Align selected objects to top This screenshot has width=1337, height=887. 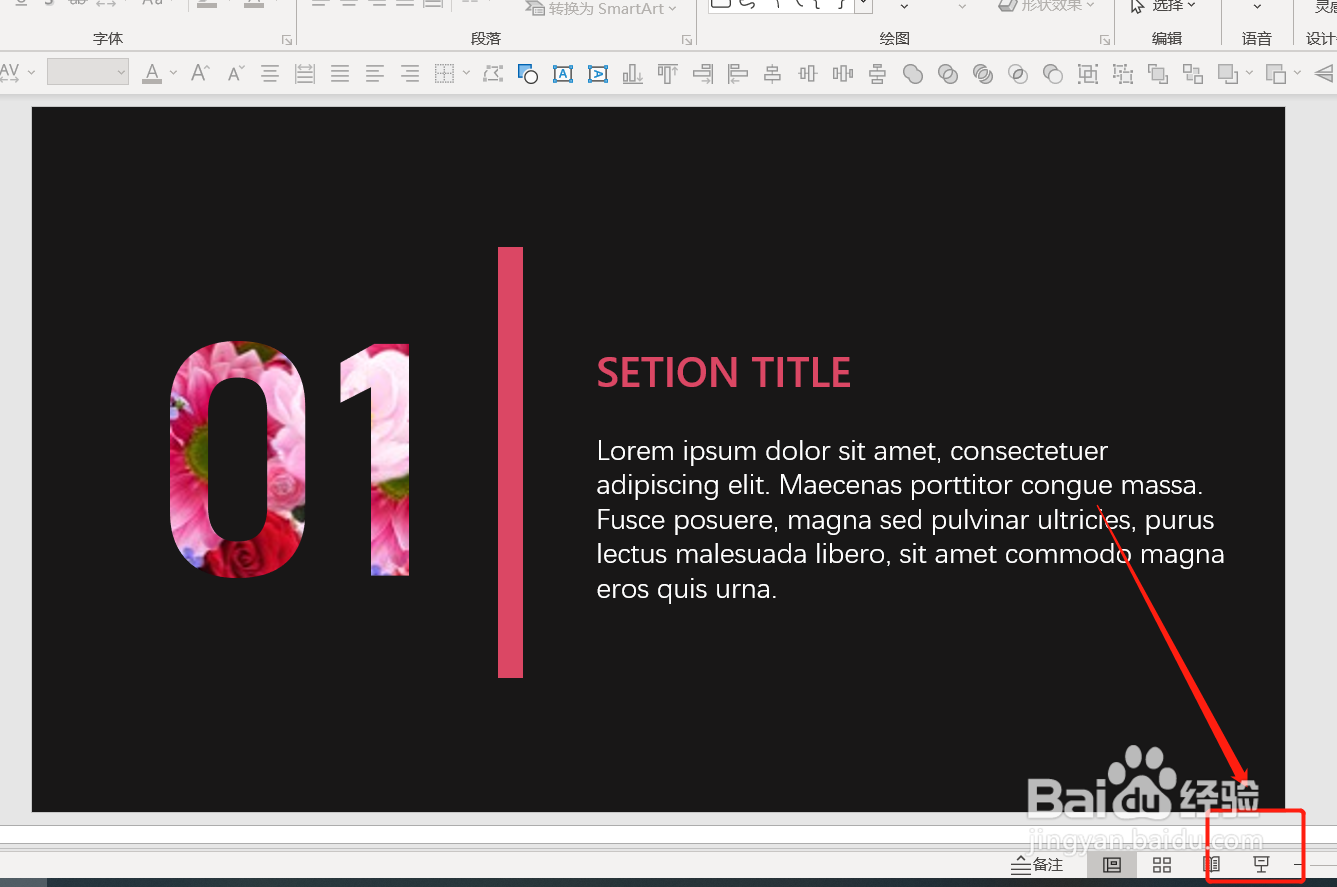click(668, 73)
